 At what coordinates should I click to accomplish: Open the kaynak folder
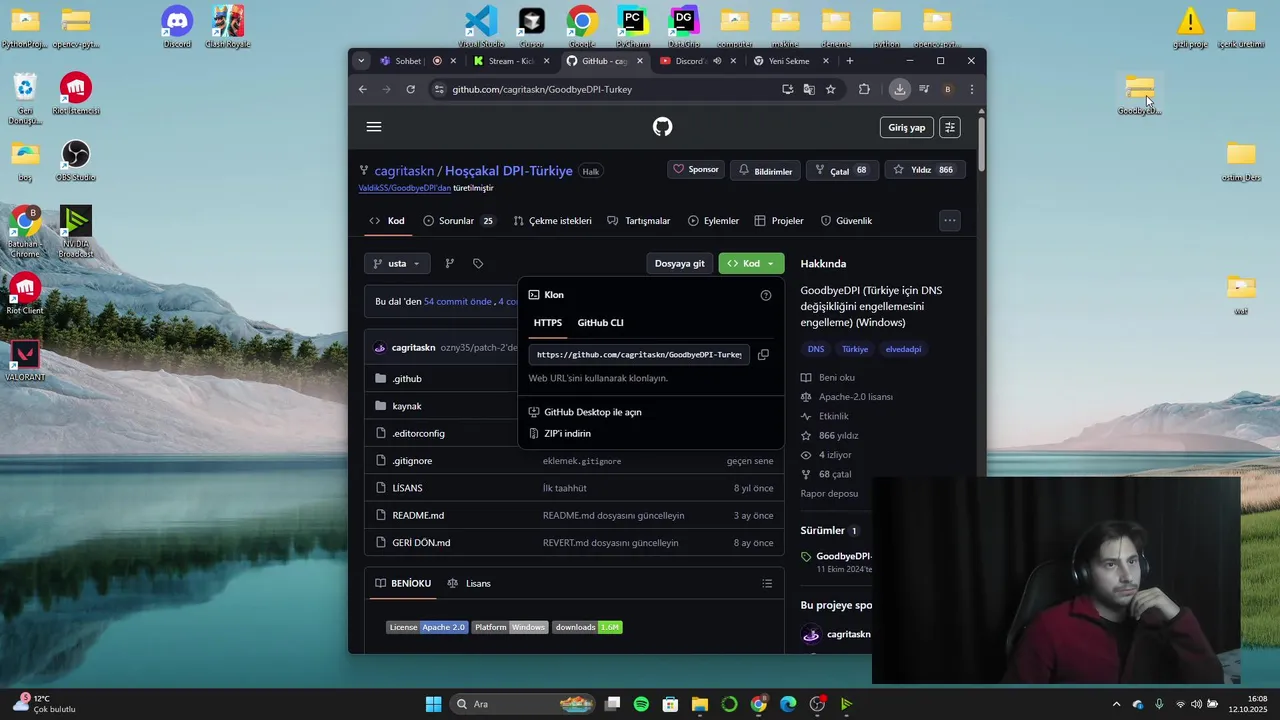point(407,406)
